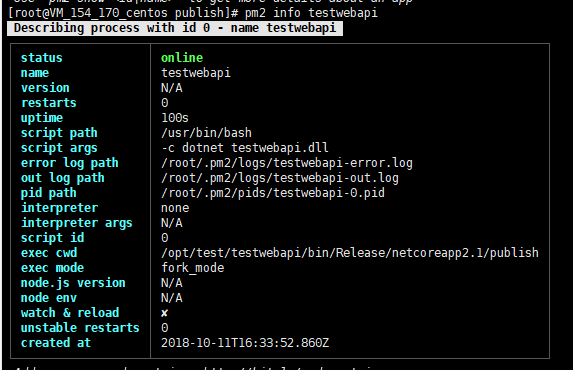Image resolution: width=573 pixels, height=370 pixels.
Task: Select the netcoreapp2.1/publish cwd path
Action: [x=350, y=253]
